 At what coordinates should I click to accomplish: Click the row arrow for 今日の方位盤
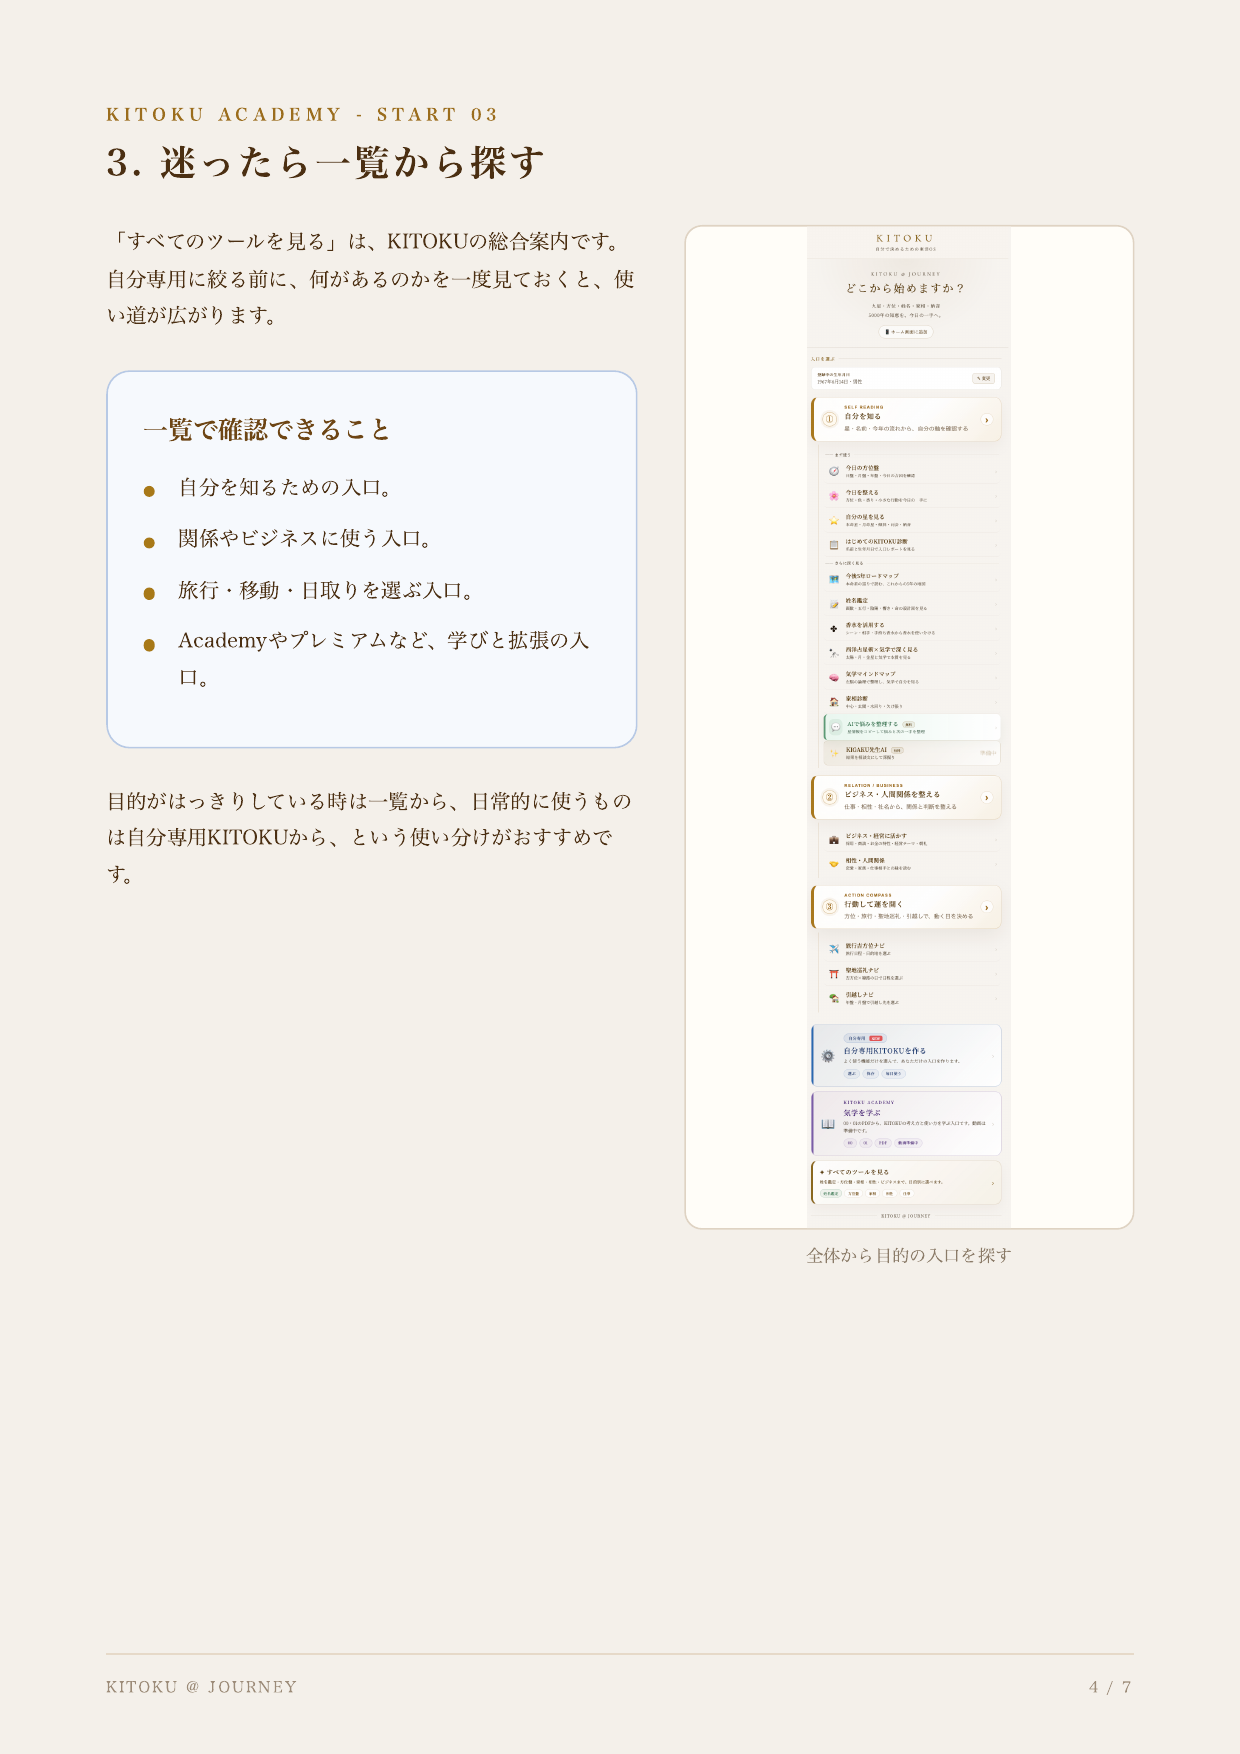(x=996, y=471)
